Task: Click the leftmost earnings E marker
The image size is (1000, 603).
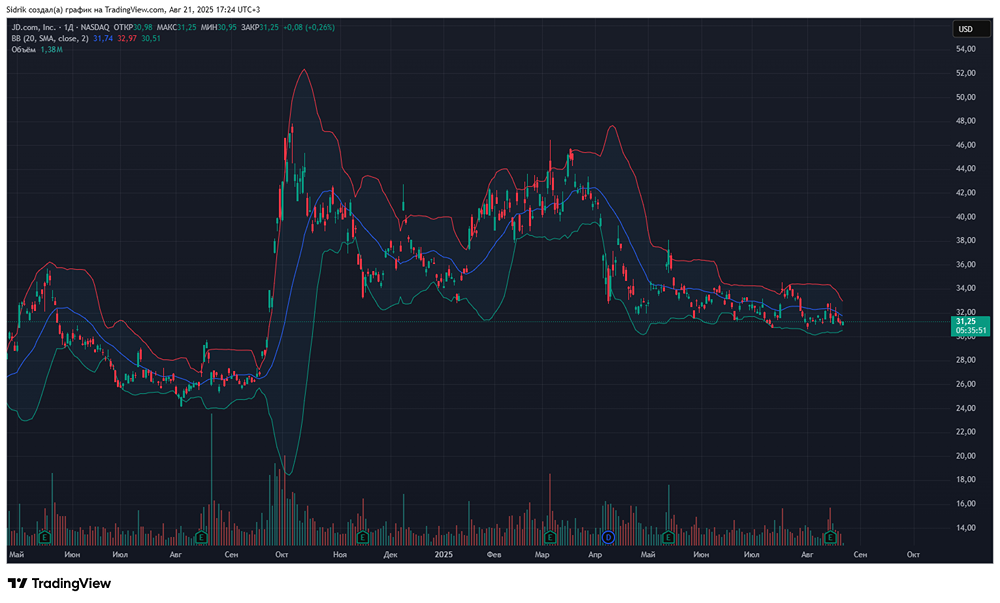Action: click(45, 538)
